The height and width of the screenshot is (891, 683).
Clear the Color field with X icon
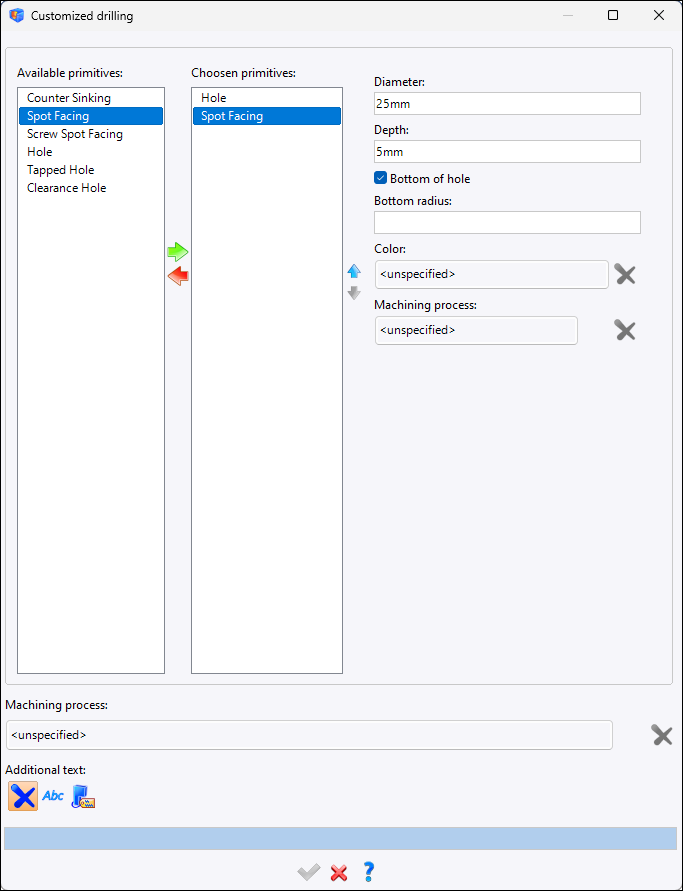tap(625, 274)
